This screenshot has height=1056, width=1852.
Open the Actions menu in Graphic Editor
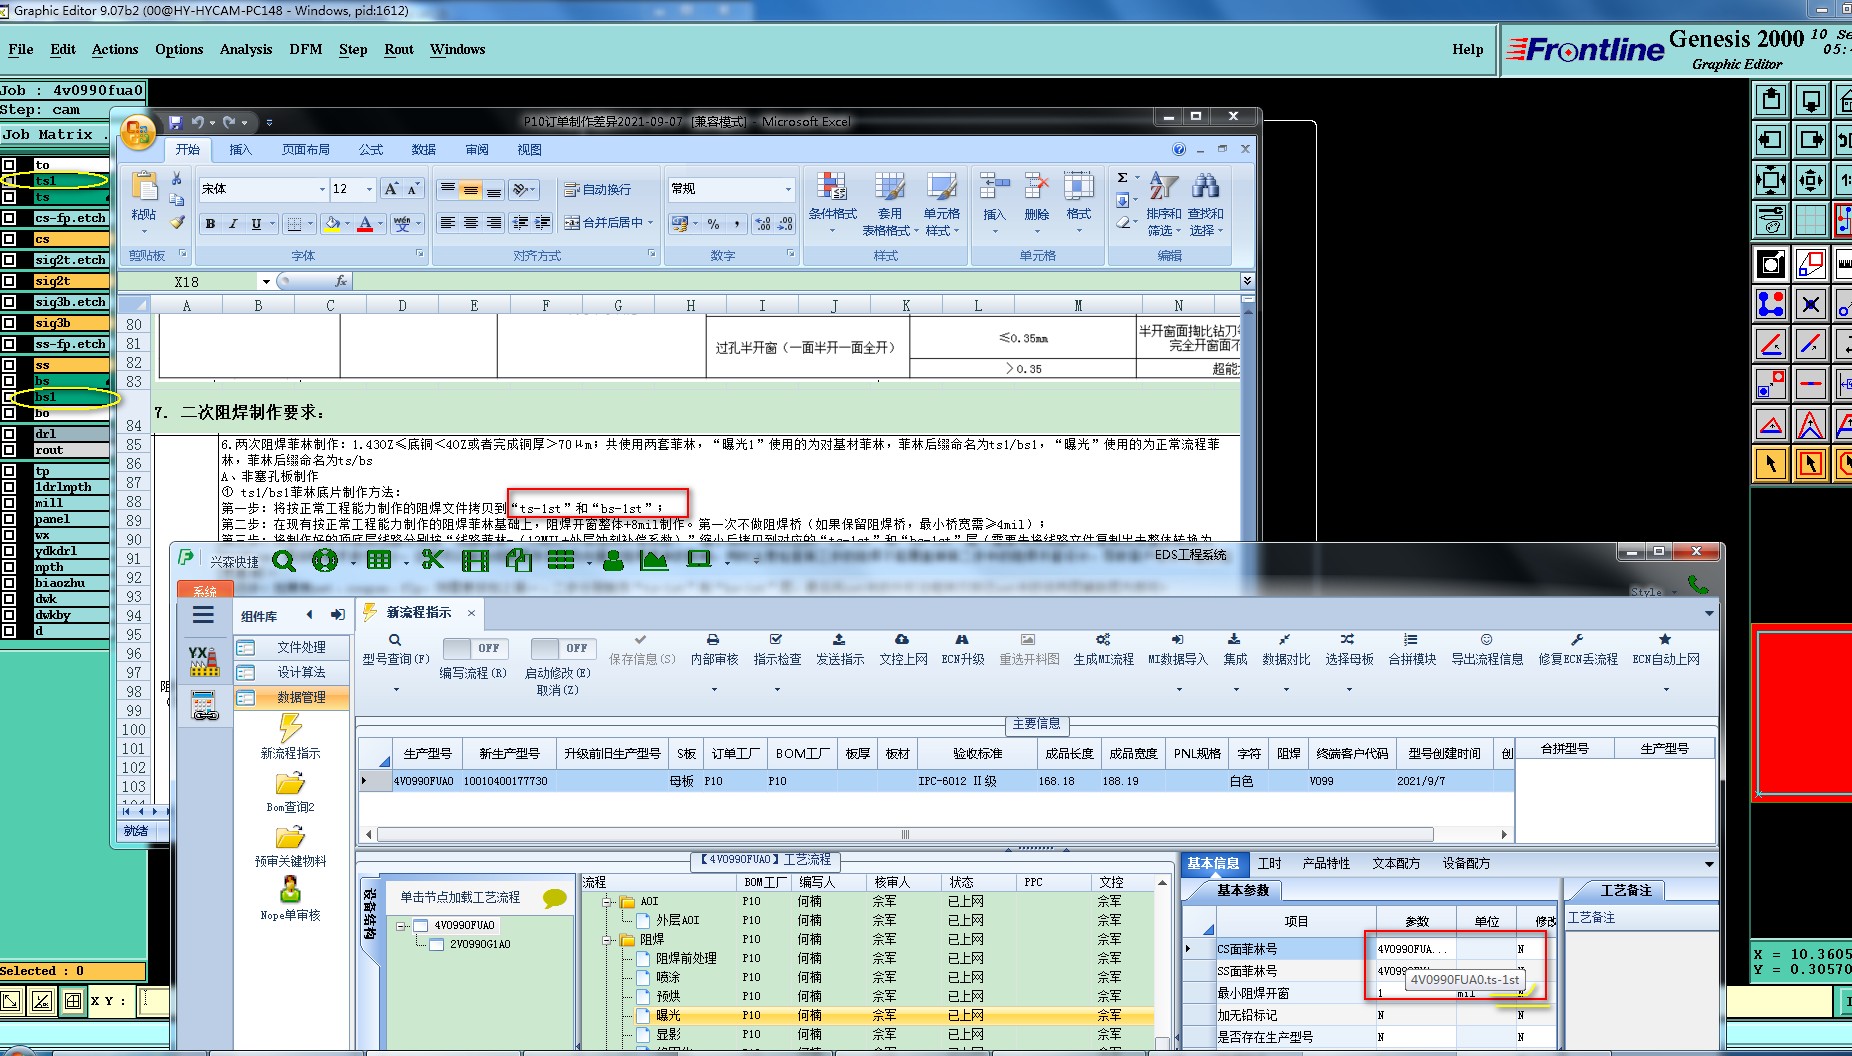point(115,49)
